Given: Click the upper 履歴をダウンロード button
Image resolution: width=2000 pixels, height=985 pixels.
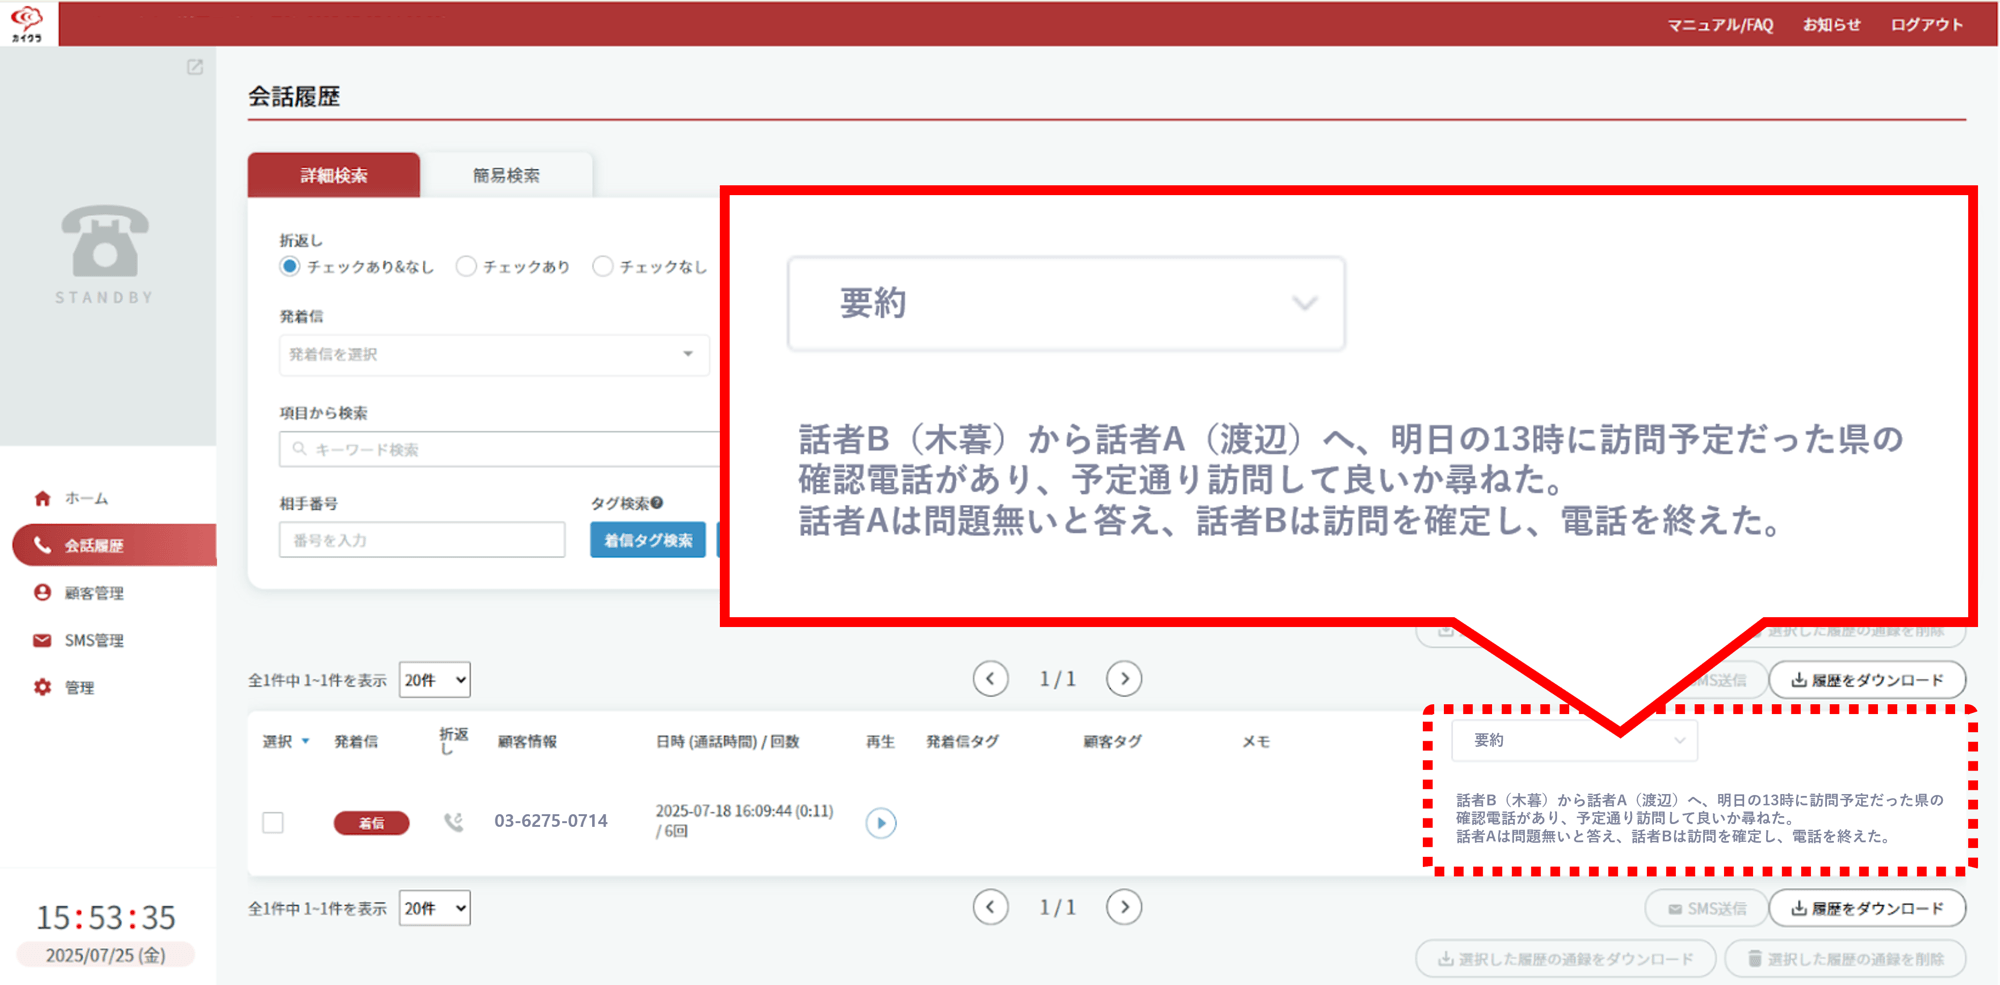Looking at the screenshot, I should (x=1867, y=680).
